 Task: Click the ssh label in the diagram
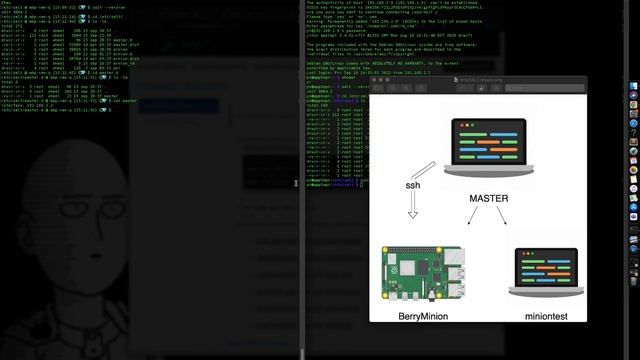413,185
